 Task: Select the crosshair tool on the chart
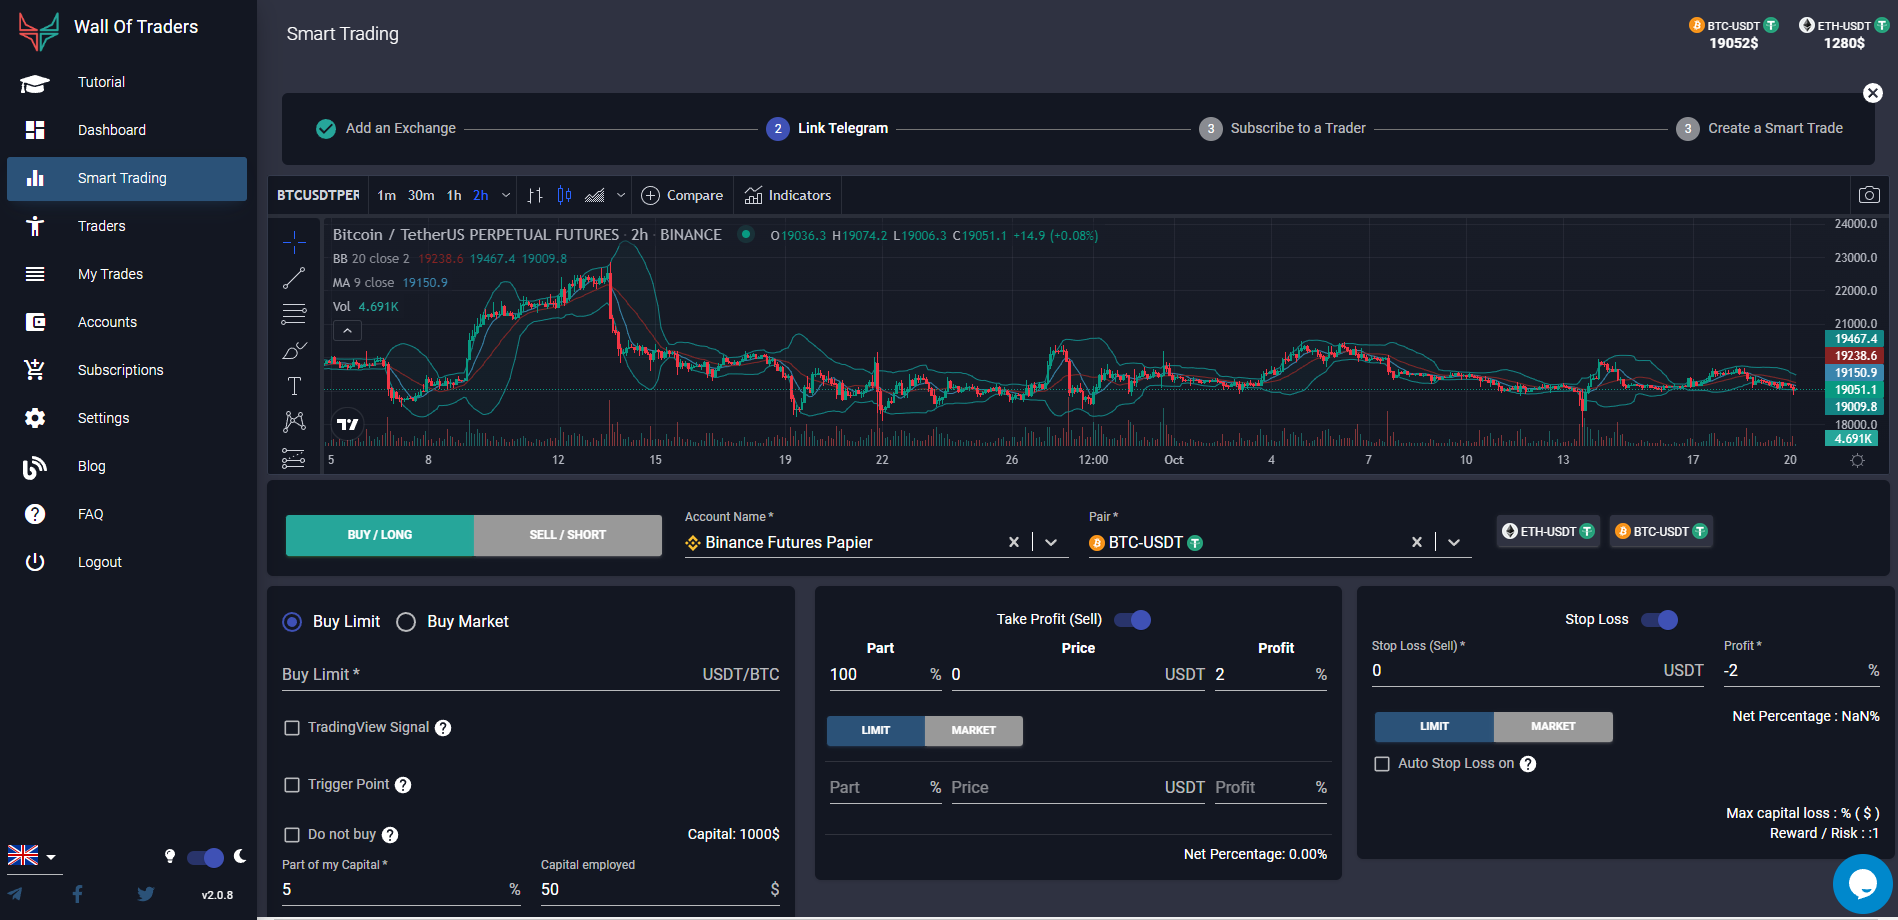pos(294,241)
